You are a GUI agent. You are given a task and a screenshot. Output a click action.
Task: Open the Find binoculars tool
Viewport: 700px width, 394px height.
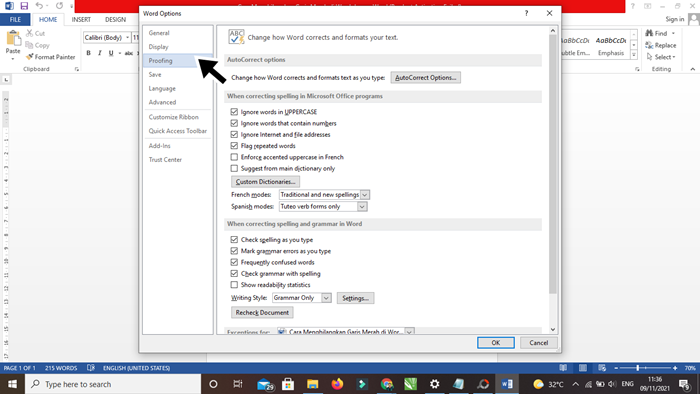click(649, 33)
